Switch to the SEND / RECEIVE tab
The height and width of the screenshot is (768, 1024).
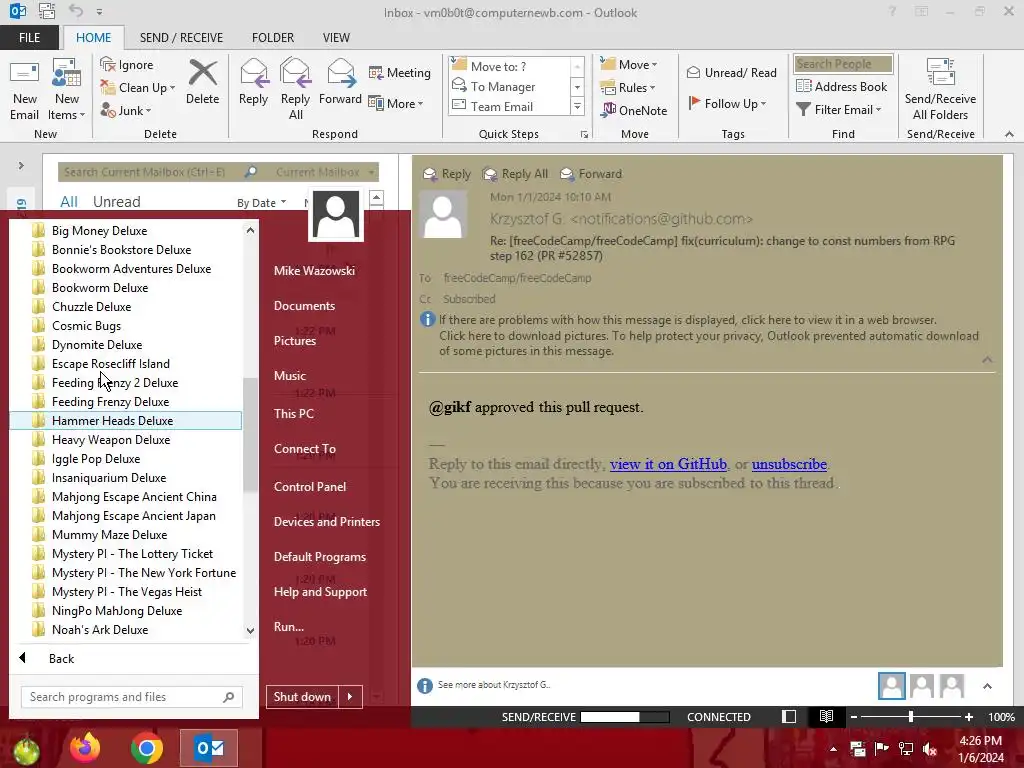click(181, 38)
